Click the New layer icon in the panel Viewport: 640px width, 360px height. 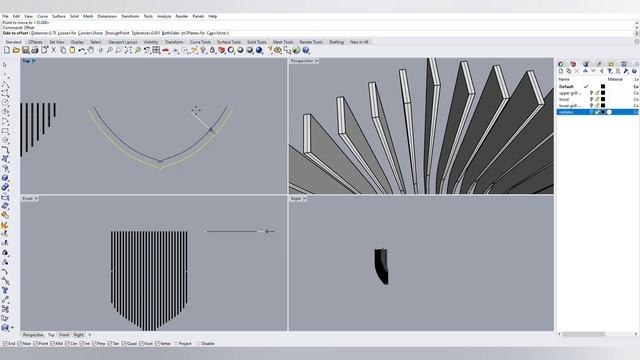point(561,71)
